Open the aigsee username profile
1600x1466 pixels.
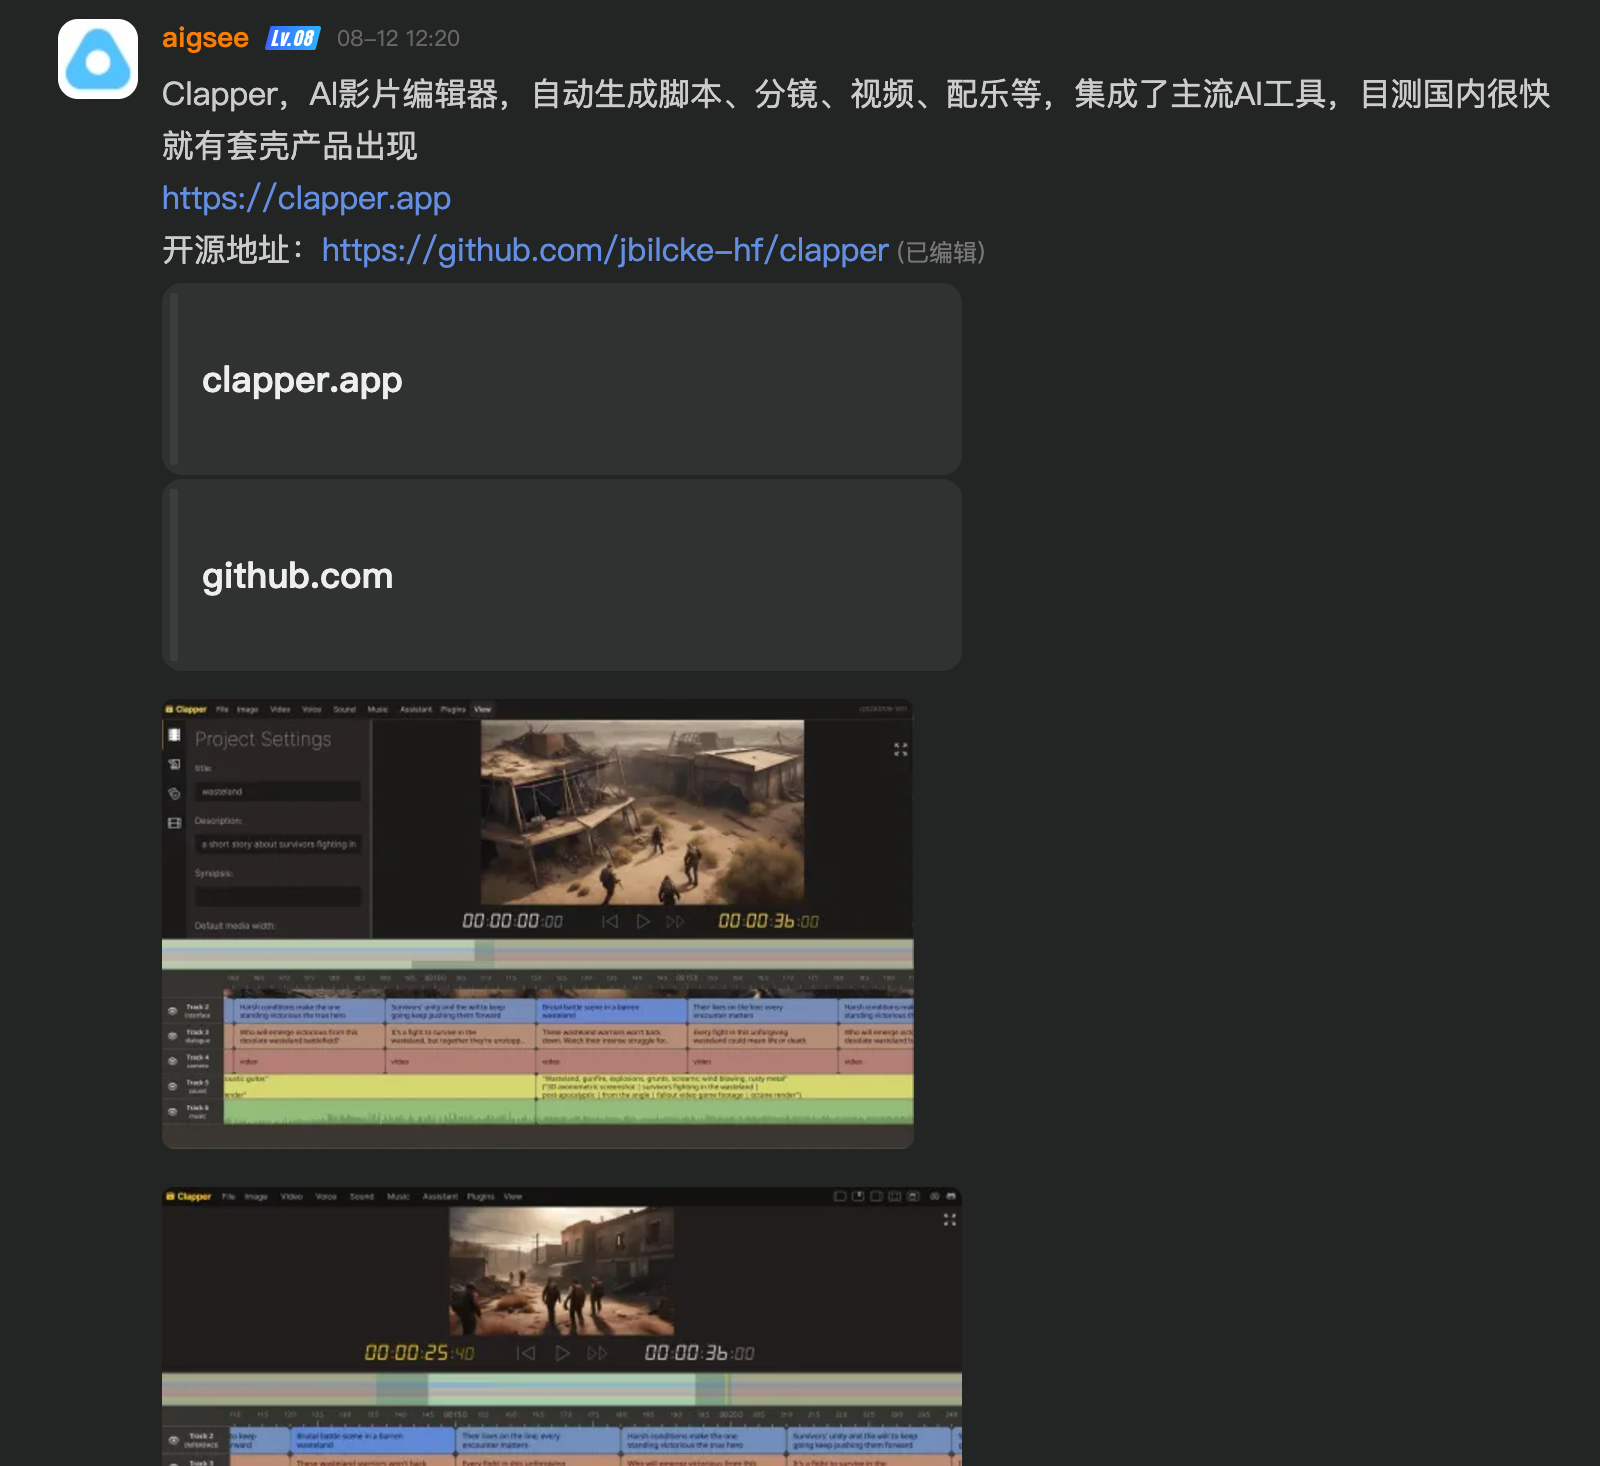click(x=205, y=38)
